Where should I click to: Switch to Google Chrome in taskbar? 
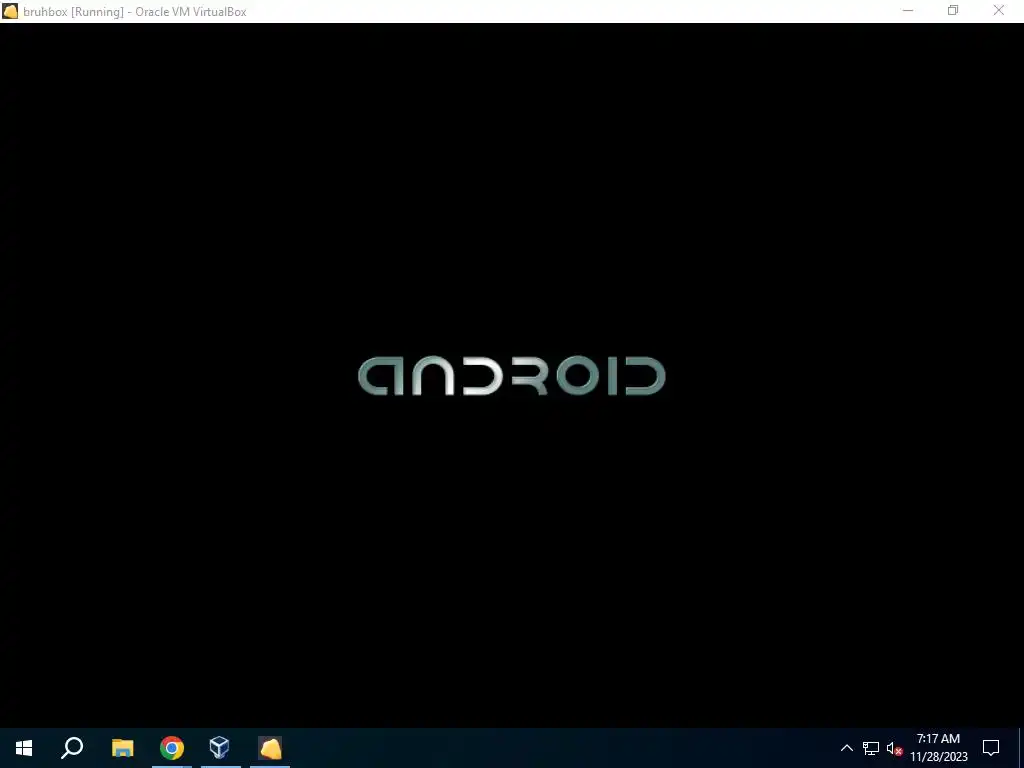click(x=172, y=748)
